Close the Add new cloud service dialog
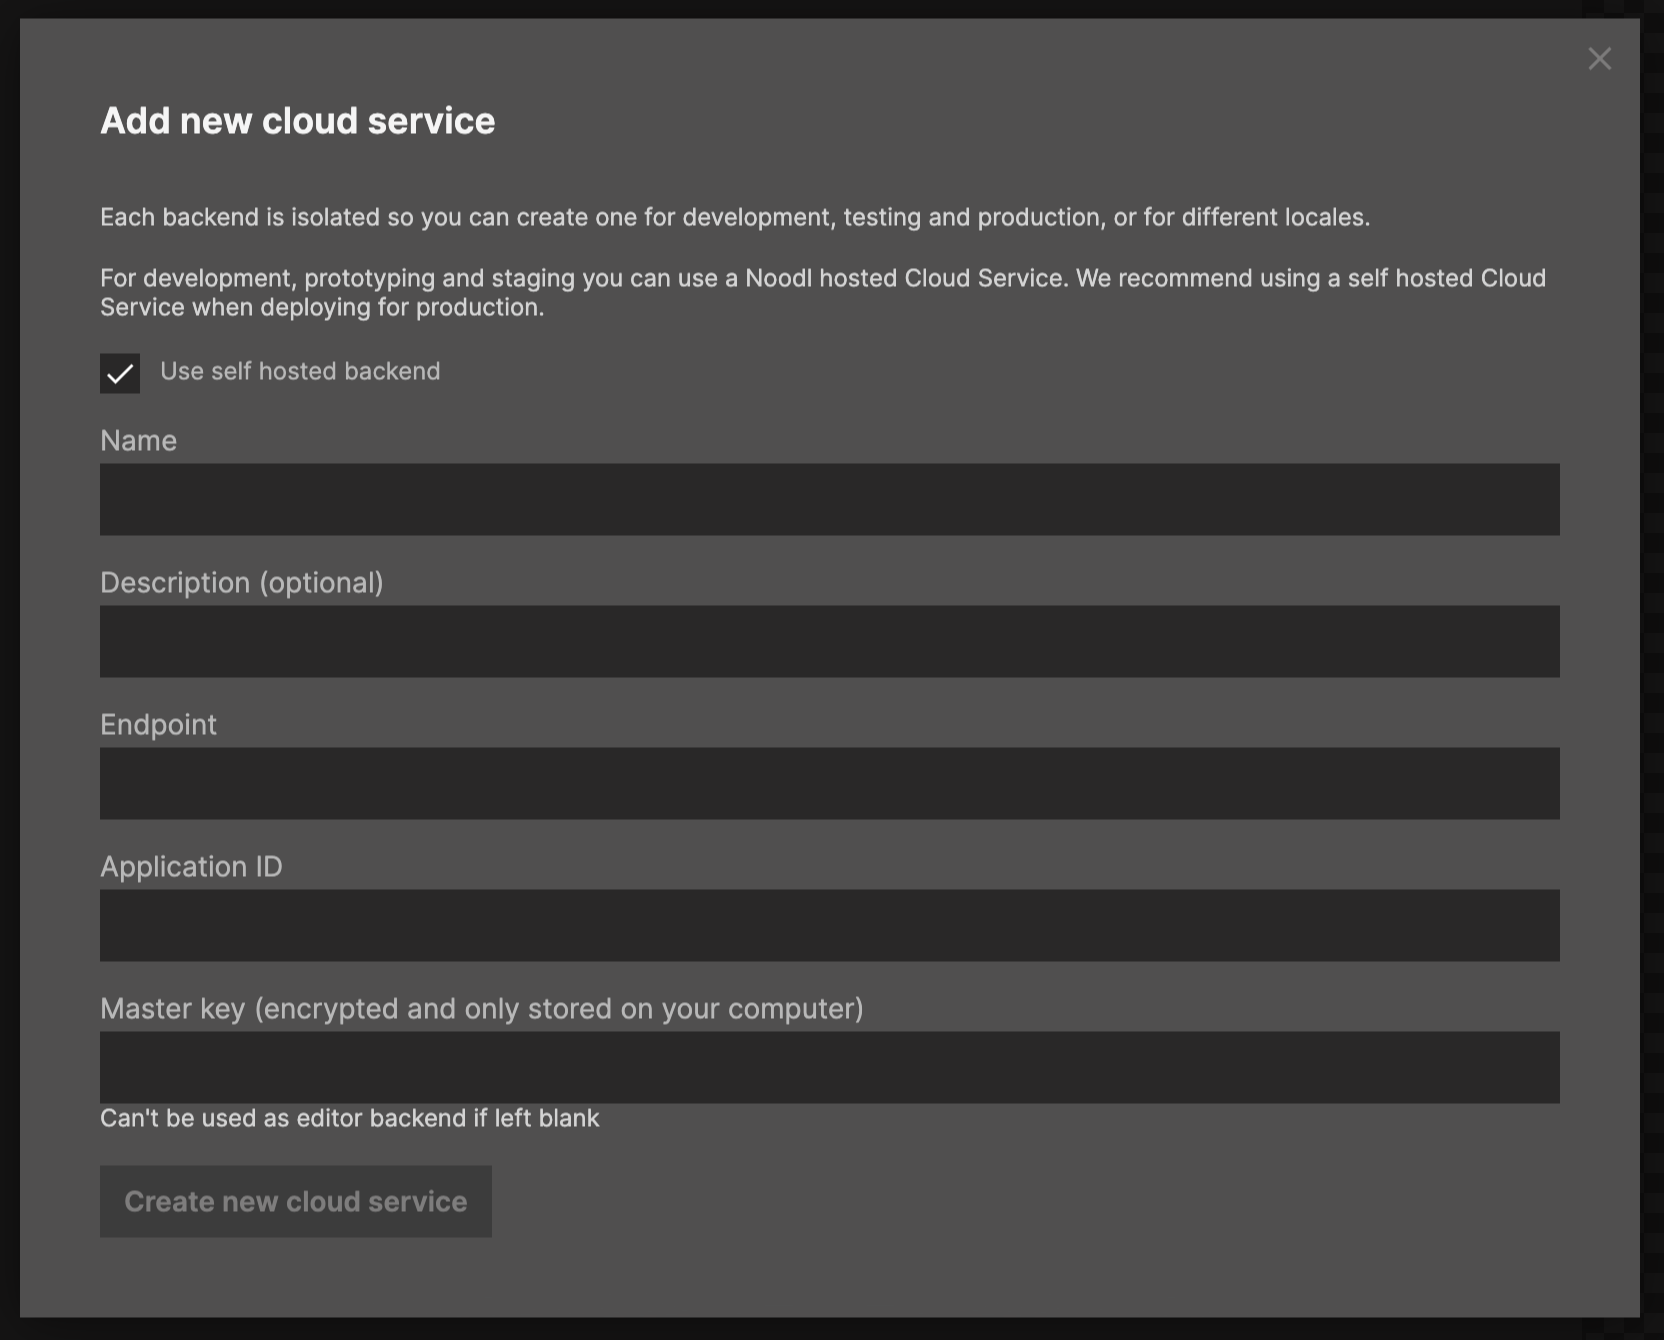Image resolution: width=1664 pixels, height=1340 pixels. pos(1599,59)
